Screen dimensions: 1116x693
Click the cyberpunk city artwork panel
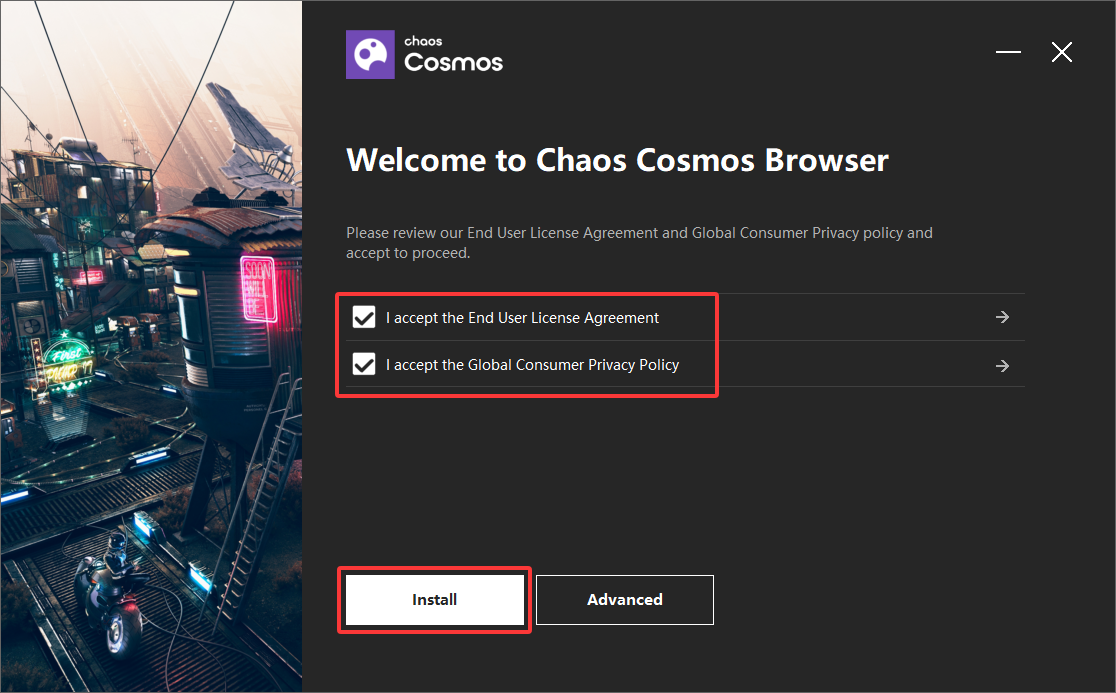click(151, 346)
